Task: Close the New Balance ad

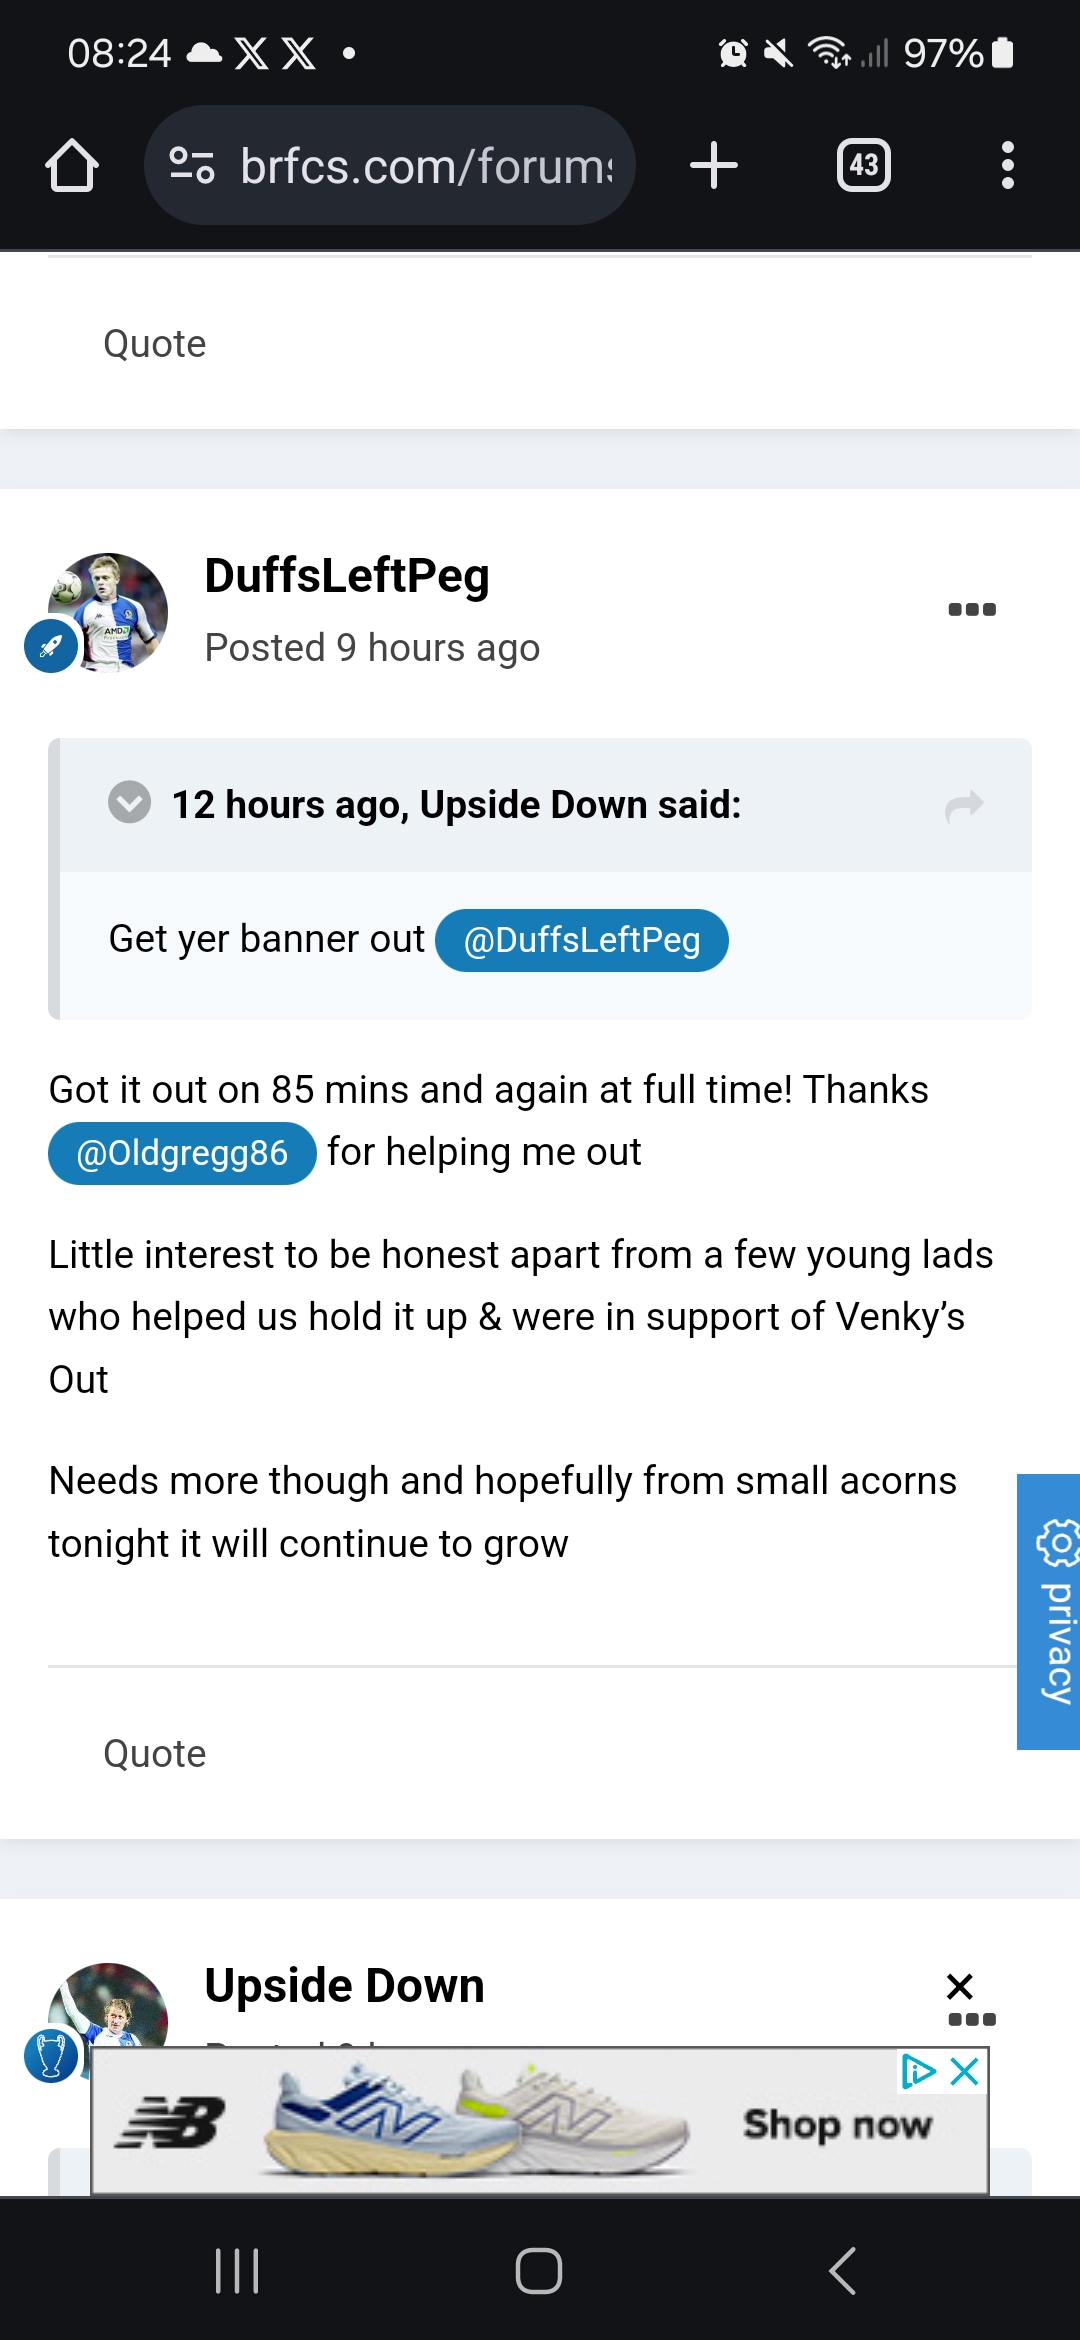Action: (965, 2071)
